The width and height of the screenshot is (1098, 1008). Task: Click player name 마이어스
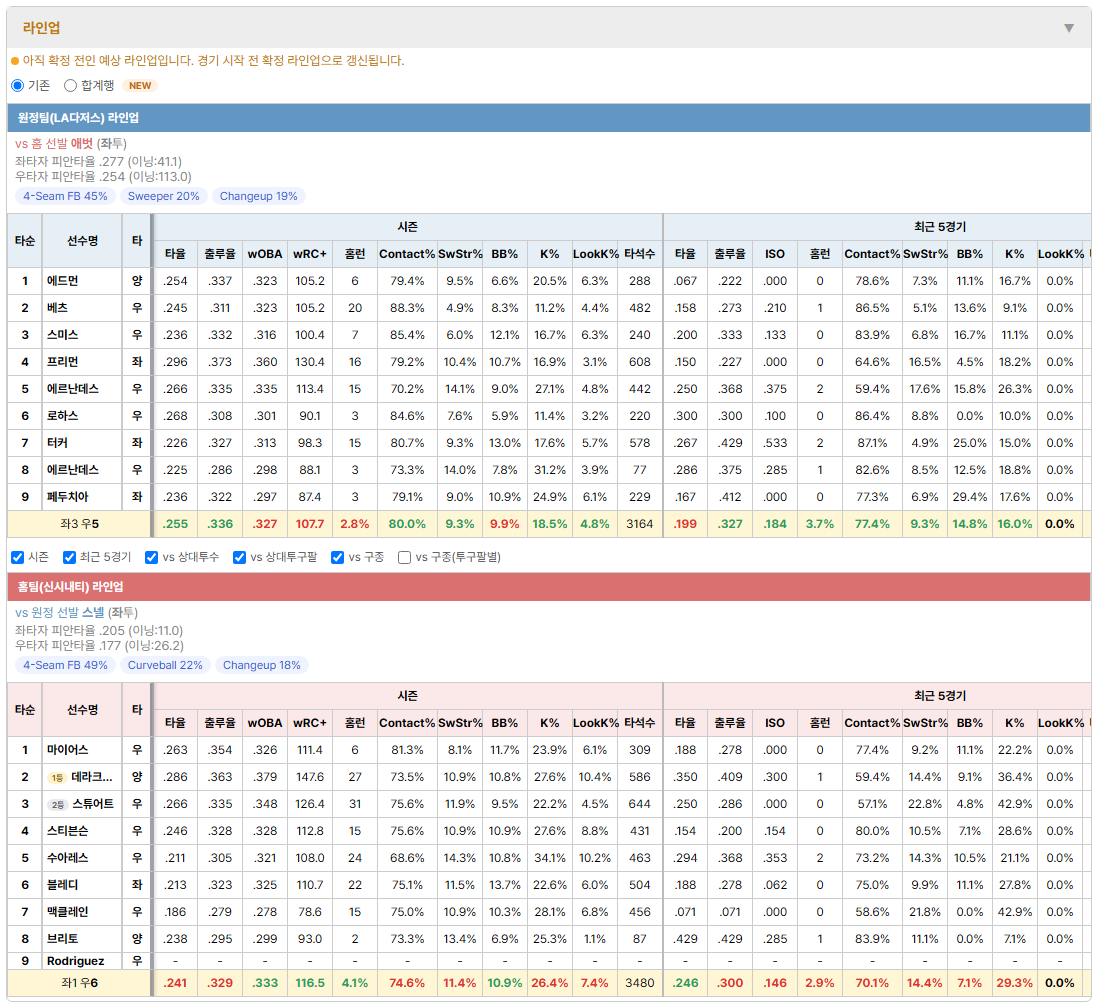67,750
